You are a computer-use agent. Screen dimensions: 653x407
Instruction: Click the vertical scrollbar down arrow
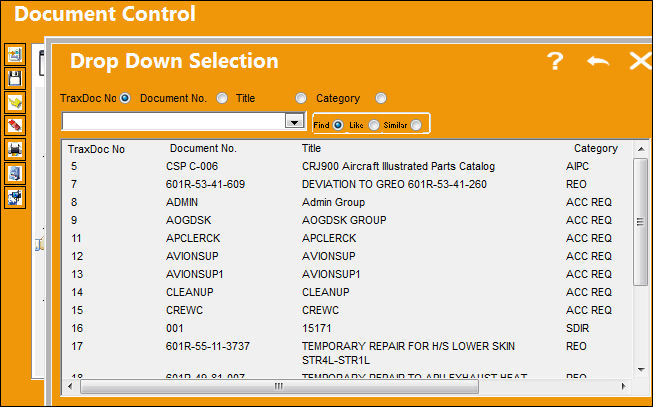tap(641, 369)
